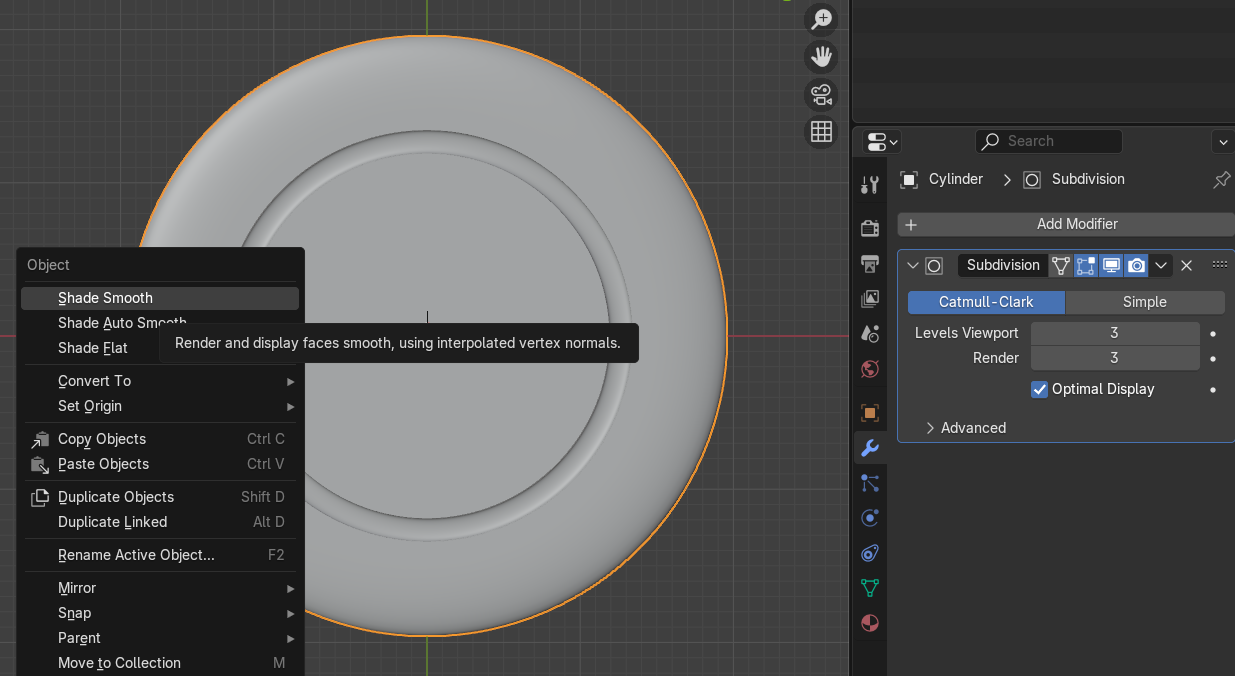Toggle the modifier's render camera visibility
The image size is (1235, 676).
tap(1136, 265)
